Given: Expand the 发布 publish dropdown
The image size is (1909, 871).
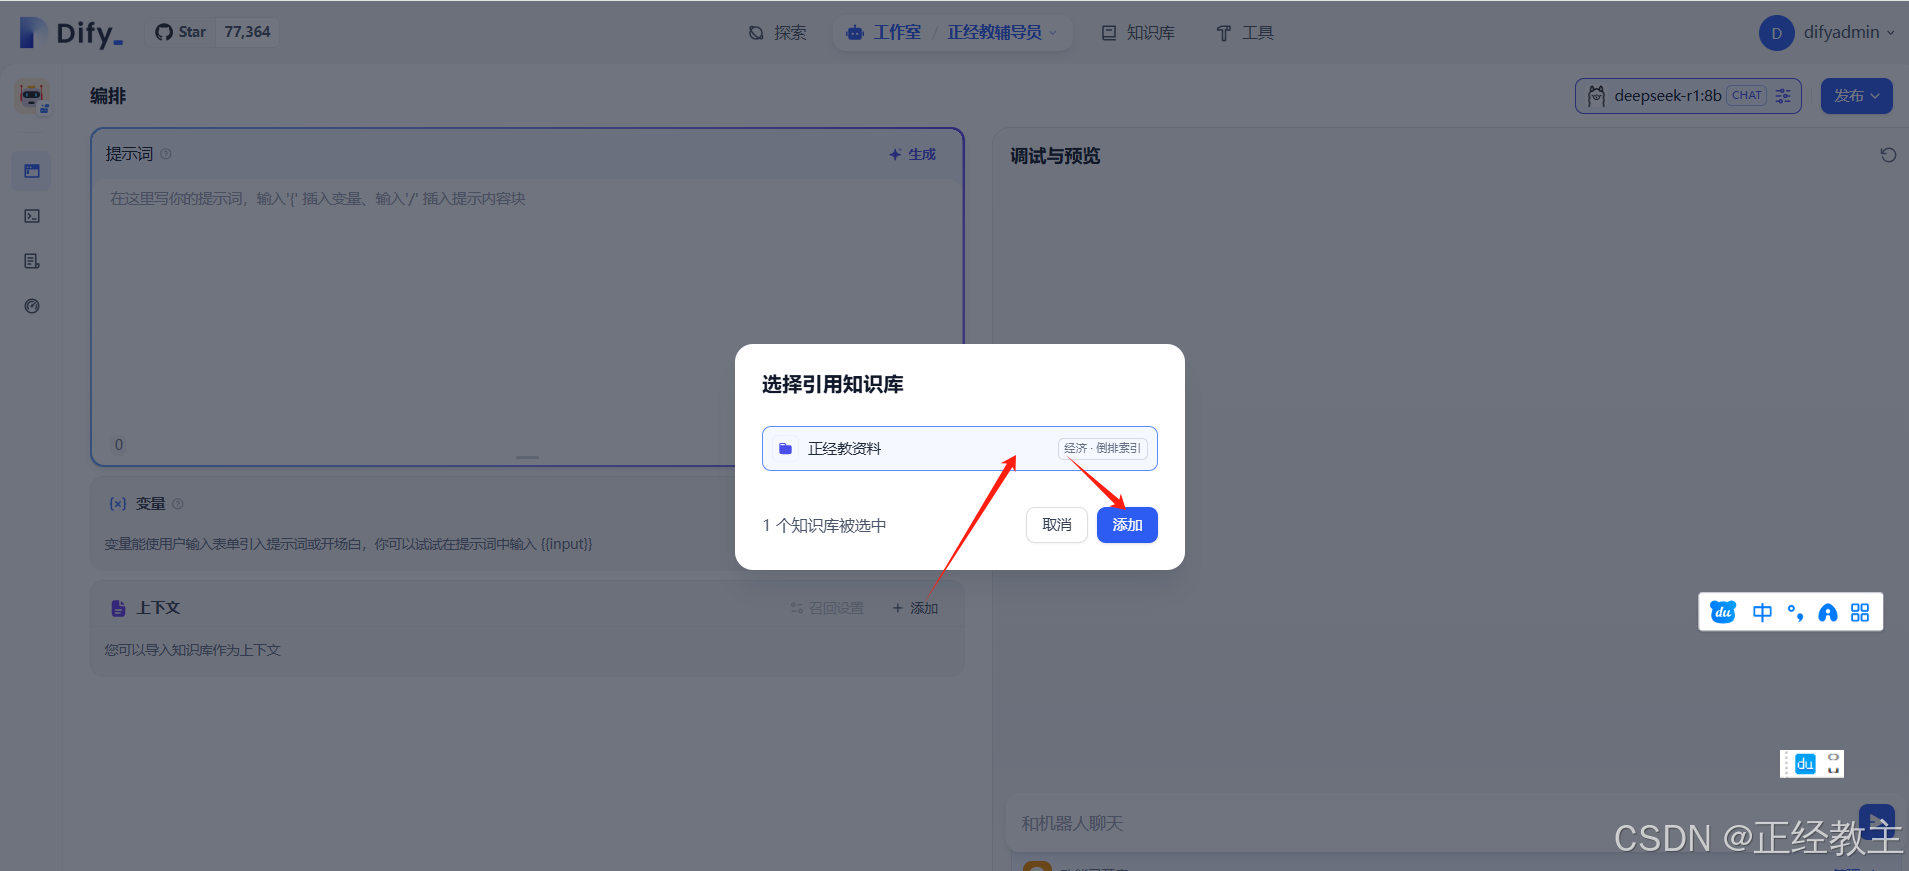Looking at the screenshot, I should [x=1856, y=96].
